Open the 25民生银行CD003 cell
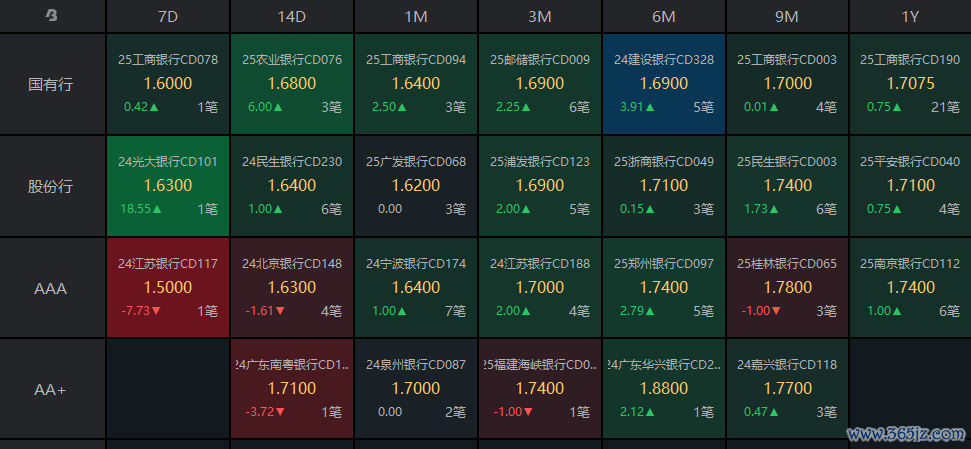Screen dimensions: 971x449 coord(786,186)
